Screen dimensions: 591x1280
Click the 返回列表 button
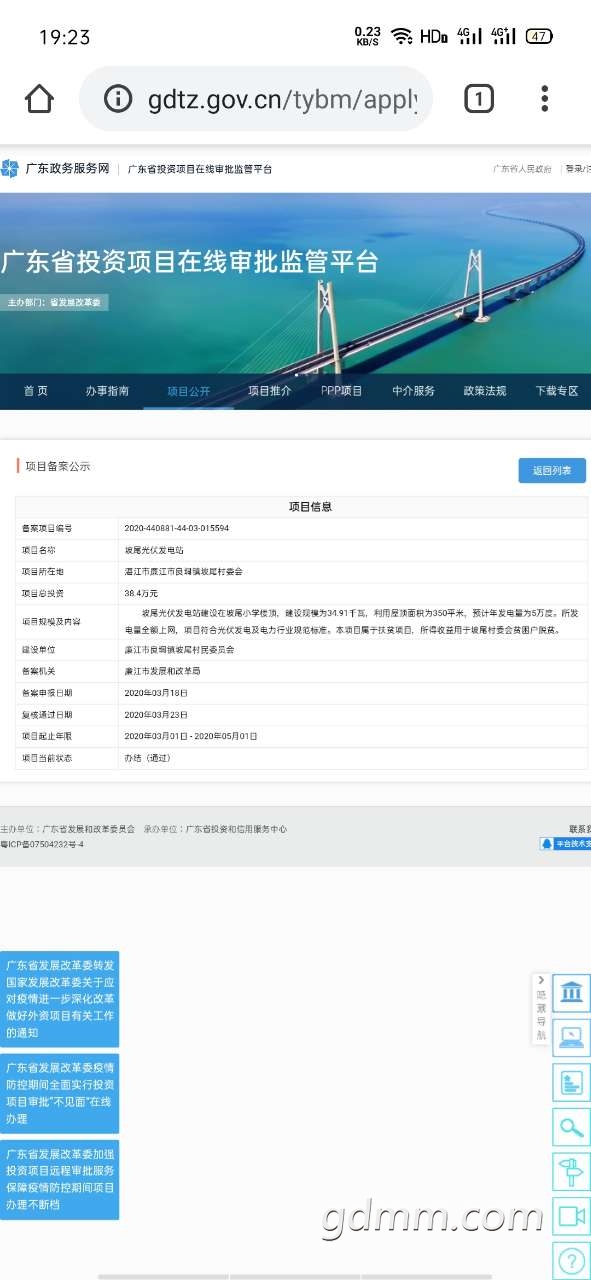[x=552, y=470]
